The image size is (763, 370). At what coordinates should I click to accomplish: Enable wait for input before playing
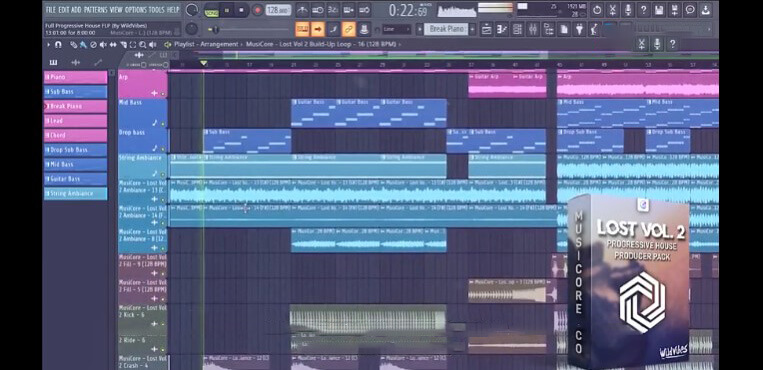tap(318, 10)
